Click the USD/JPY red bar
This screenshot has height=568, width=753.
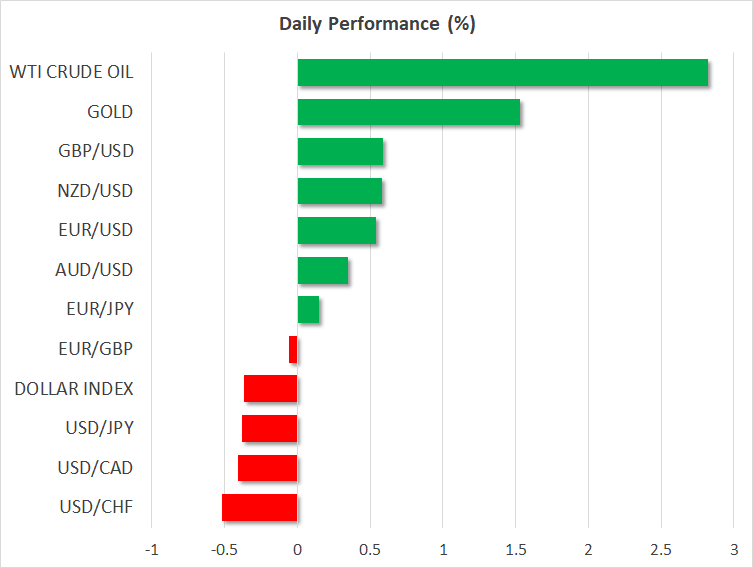tap(270, 428)
